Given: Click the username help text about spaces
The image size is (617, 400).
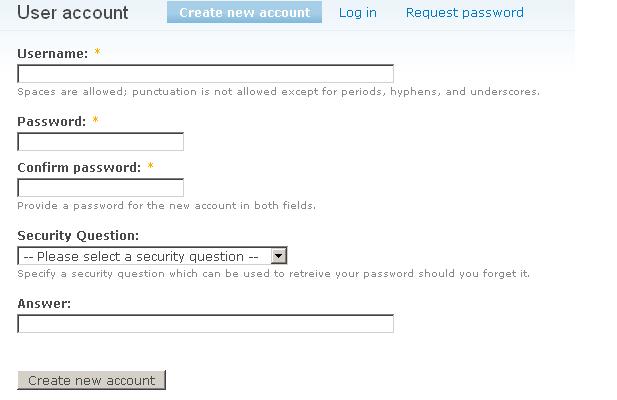Looking at the screenshot, I should pyautogui.click(x=278, y=92).
